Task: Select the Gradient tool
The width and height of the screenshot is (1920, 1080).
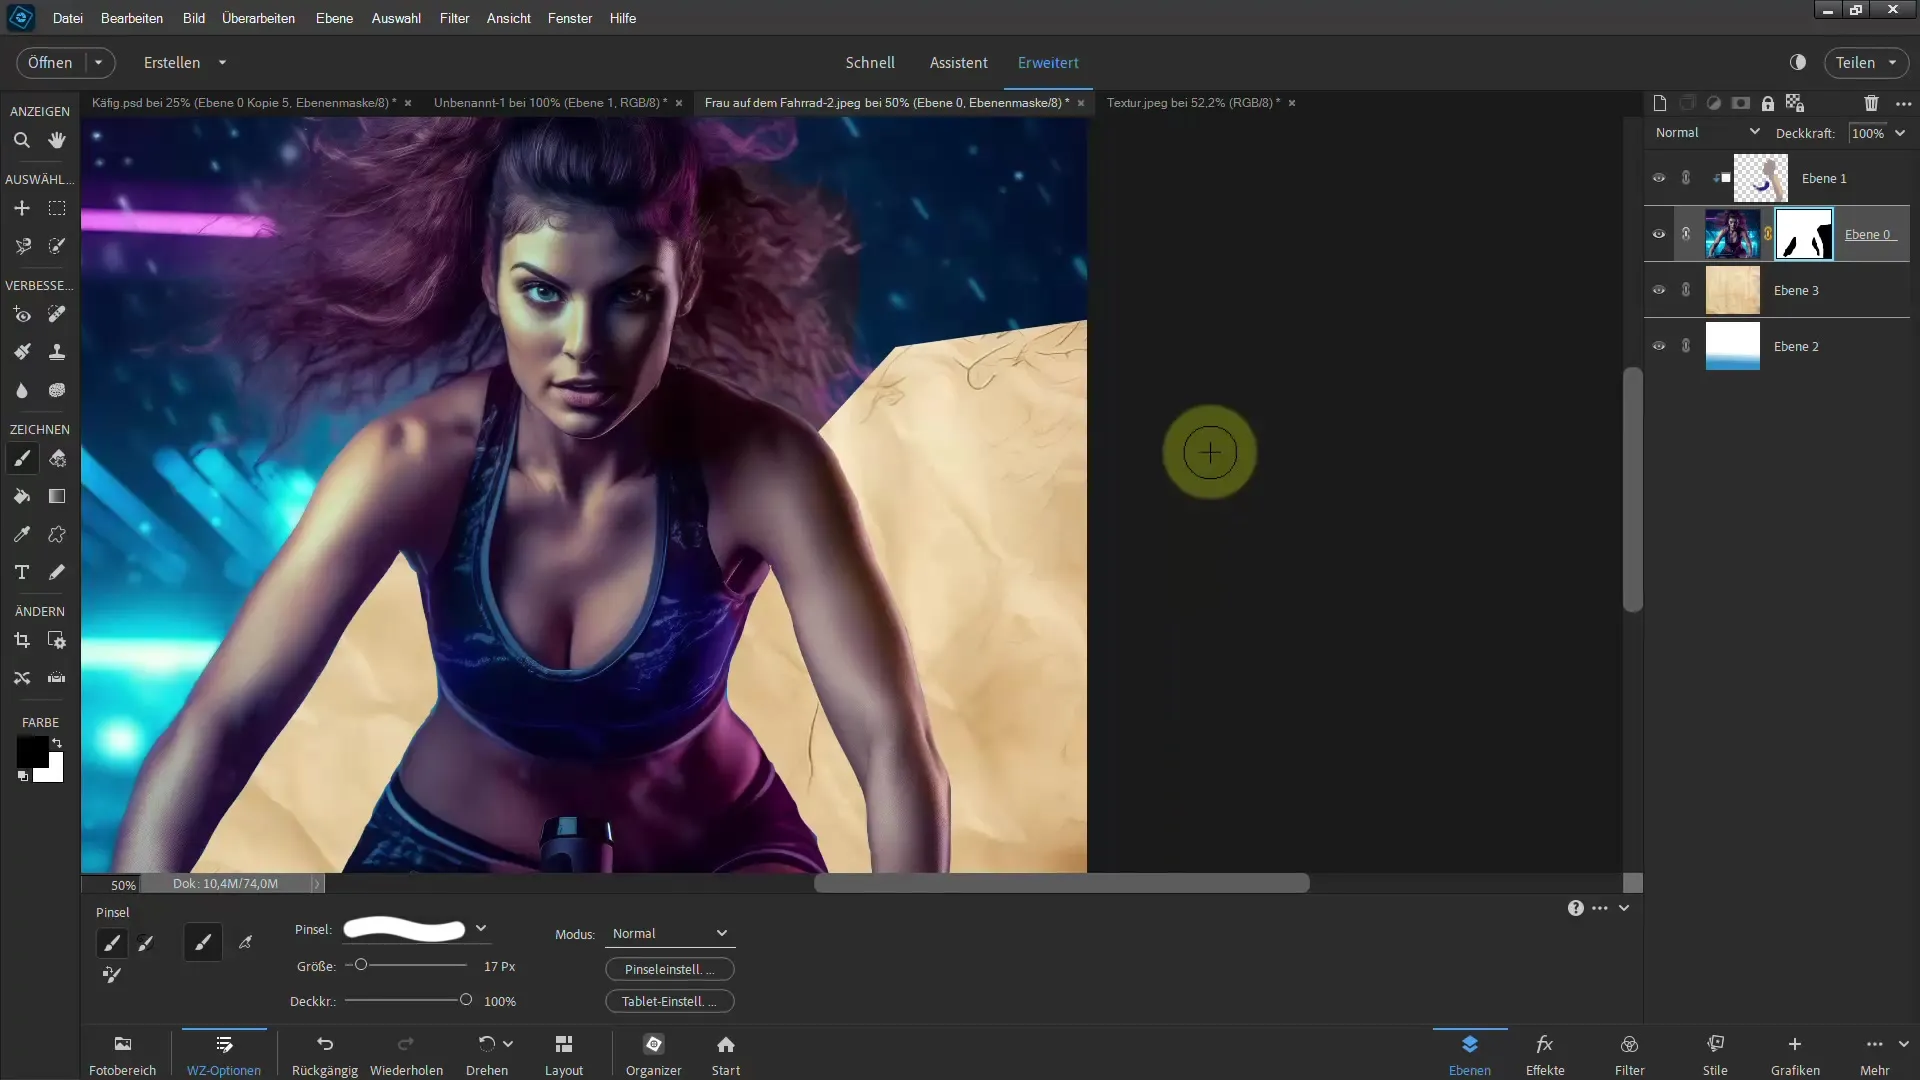Action: click(x=57, y=496)
